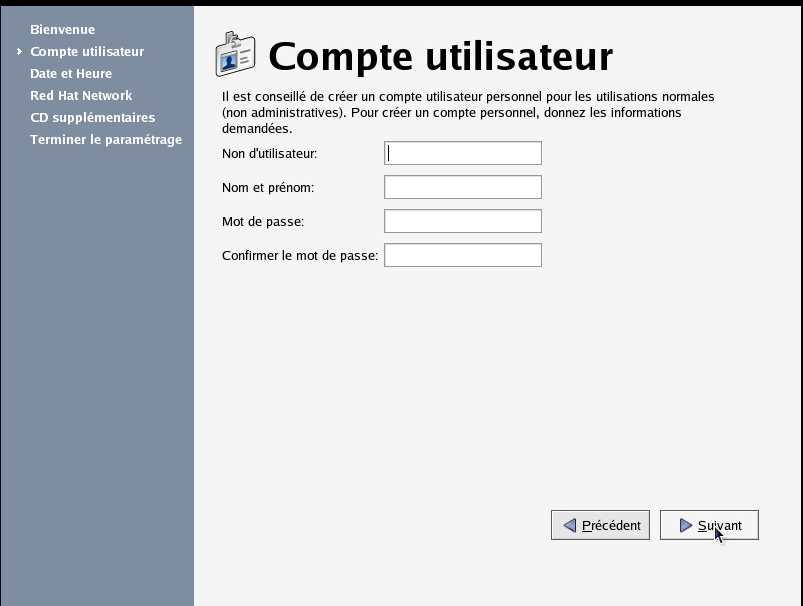This screenshot has width=803, height=606.
Task: Click the left arrow icon on Précédent
Action: pos(569,525)
